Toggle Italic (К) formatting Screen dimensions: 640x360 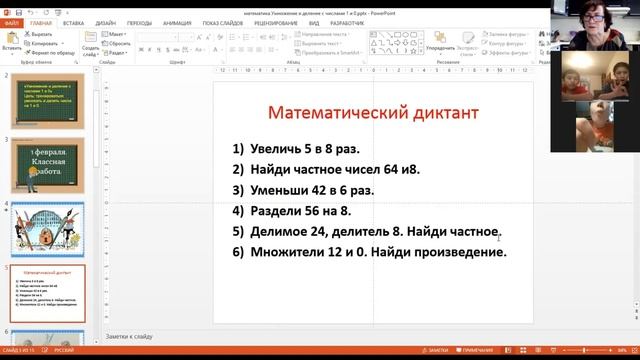[150, 50]
